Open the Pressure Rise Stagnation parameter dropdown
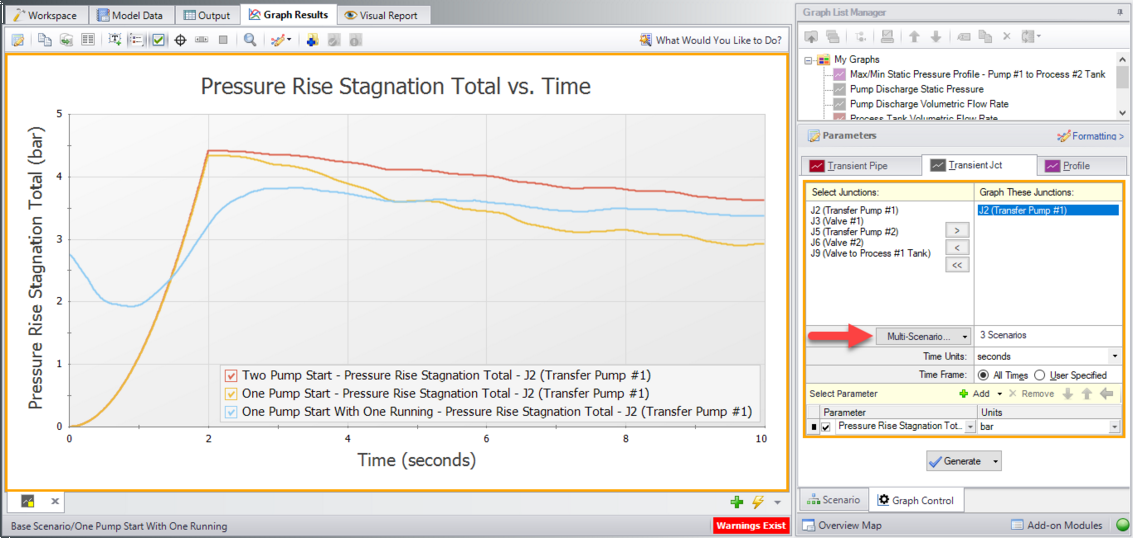The image size is (1133, 538). point(970,428)
